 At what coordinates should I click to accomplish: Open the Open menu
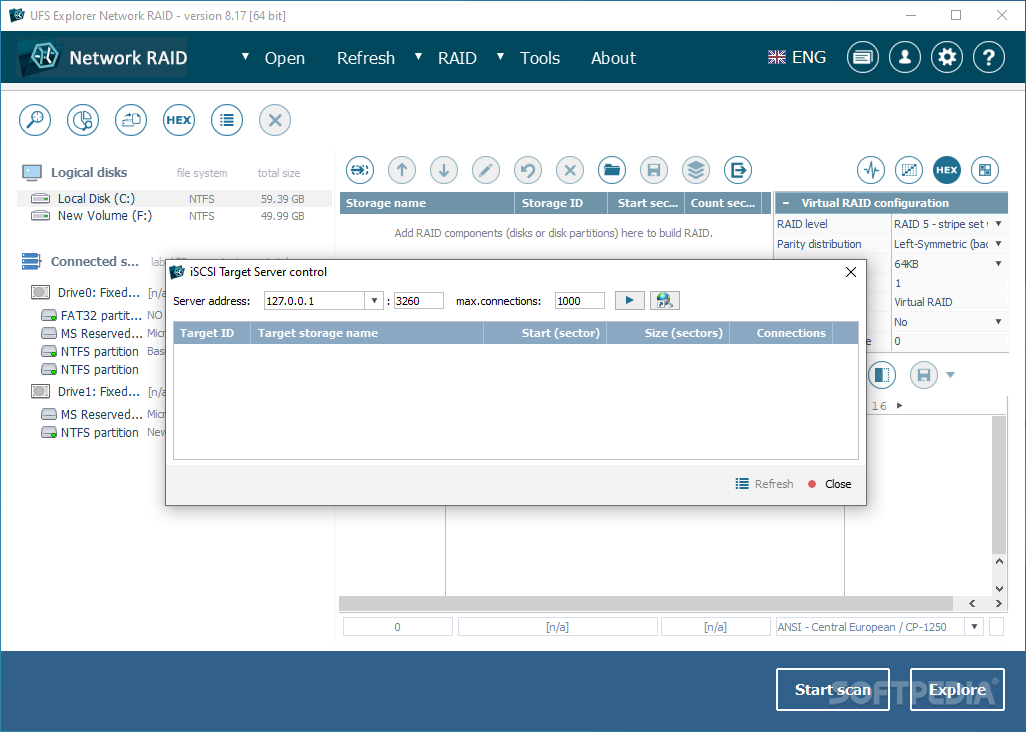(x=285, y=58)
